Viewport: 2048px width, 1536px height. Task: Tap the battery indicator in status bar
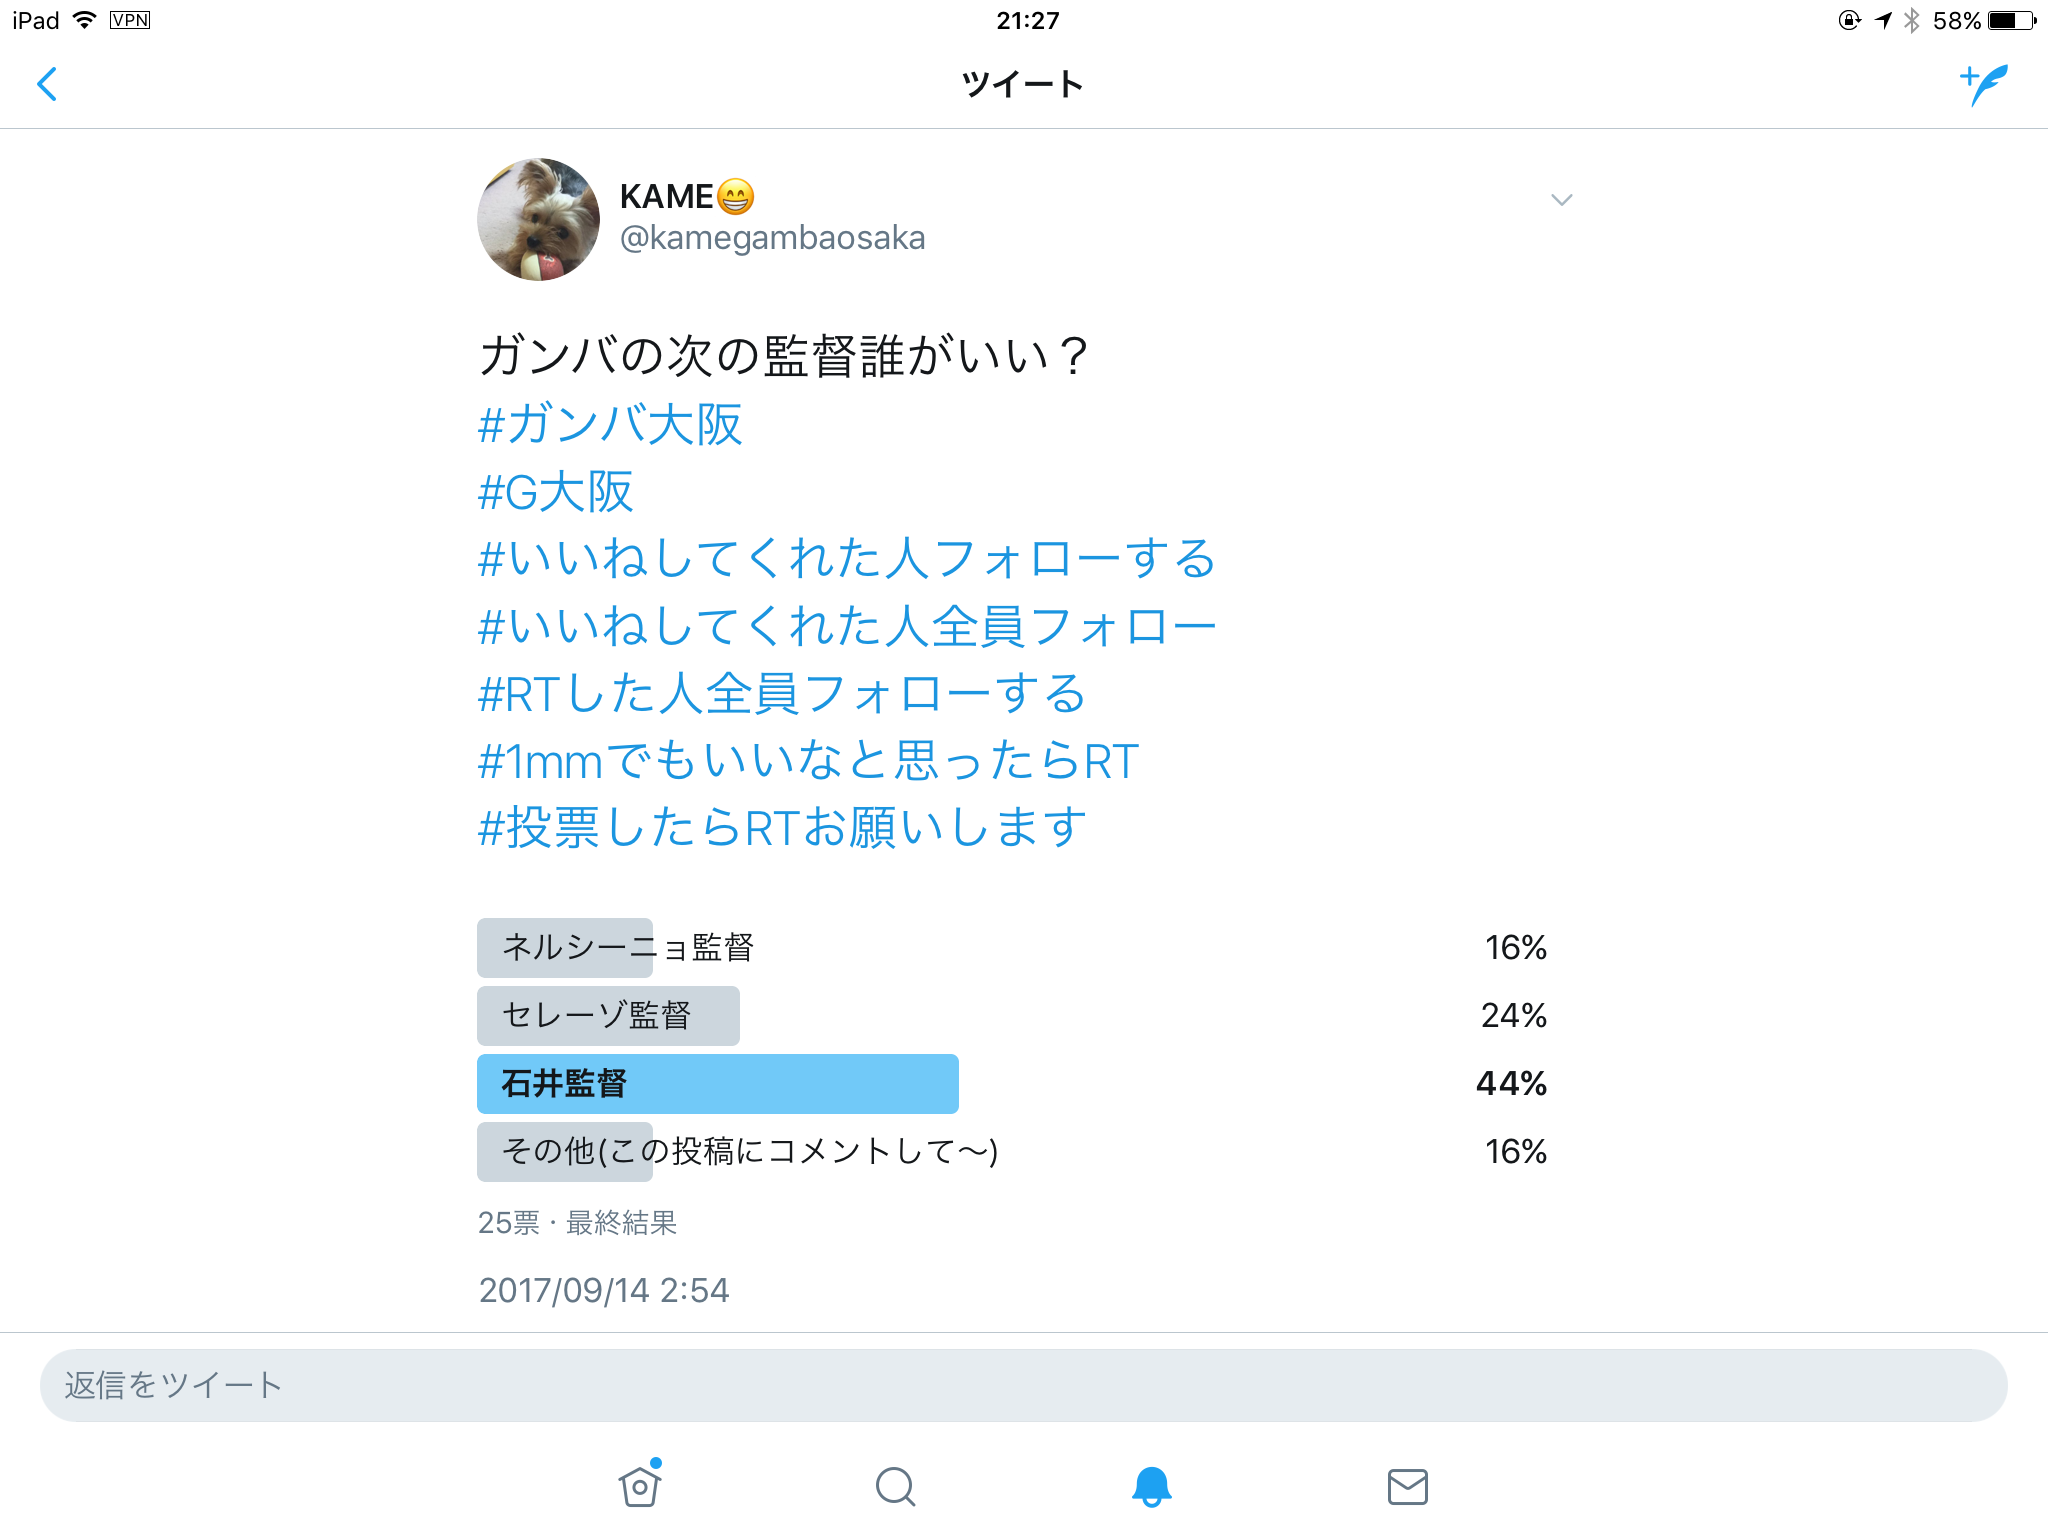pos(2012,20)
